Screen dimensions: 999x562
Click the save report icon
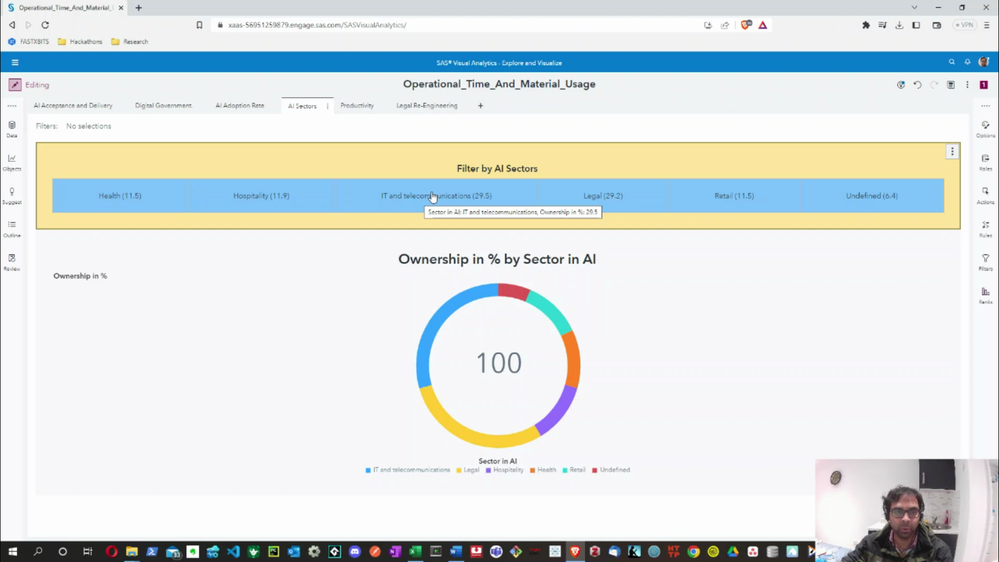(951, 85)
